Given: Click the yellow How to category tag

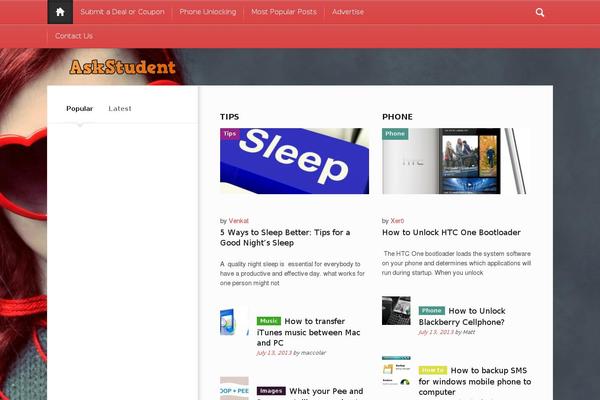Looking at the screenshot, I should click(x=433, y=370).
